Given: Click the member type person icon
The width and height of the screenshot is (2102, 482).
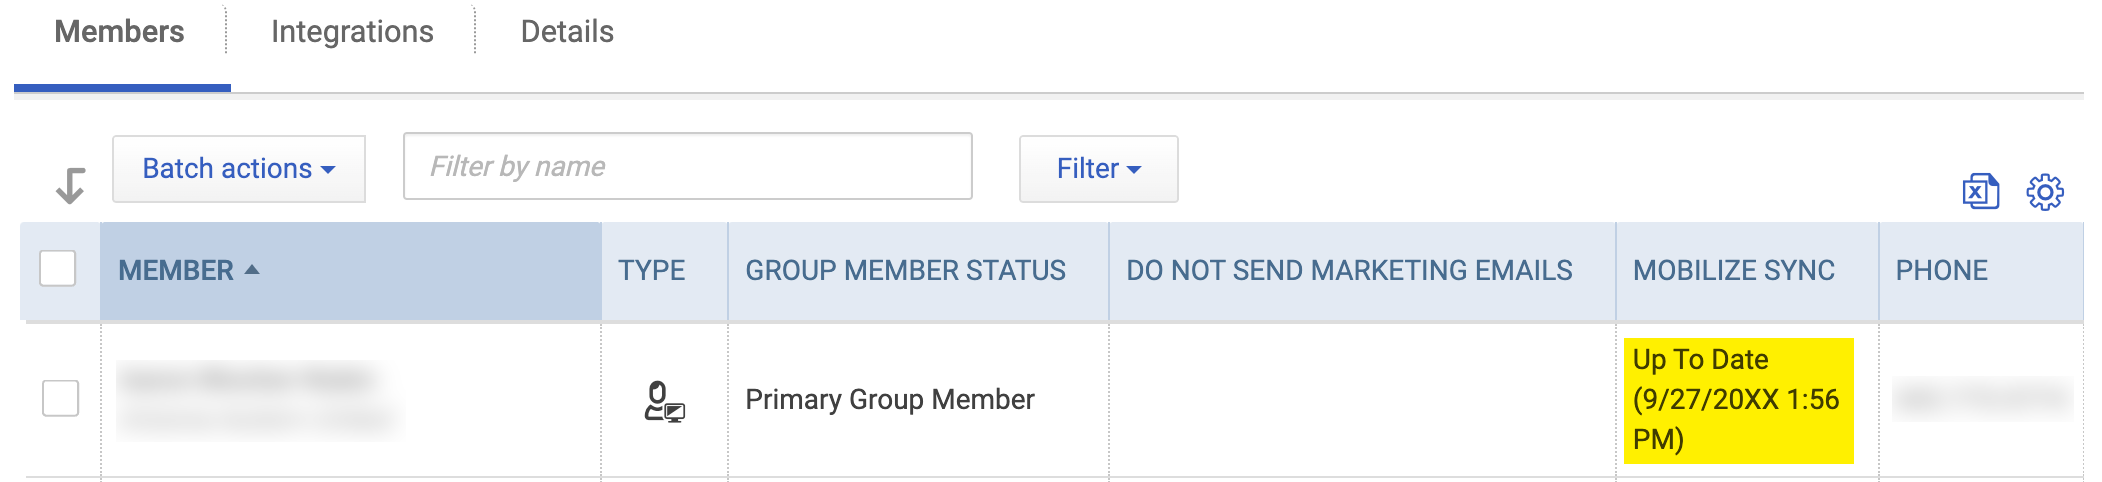Looking at the screenshot, I should tap(664, 402).
